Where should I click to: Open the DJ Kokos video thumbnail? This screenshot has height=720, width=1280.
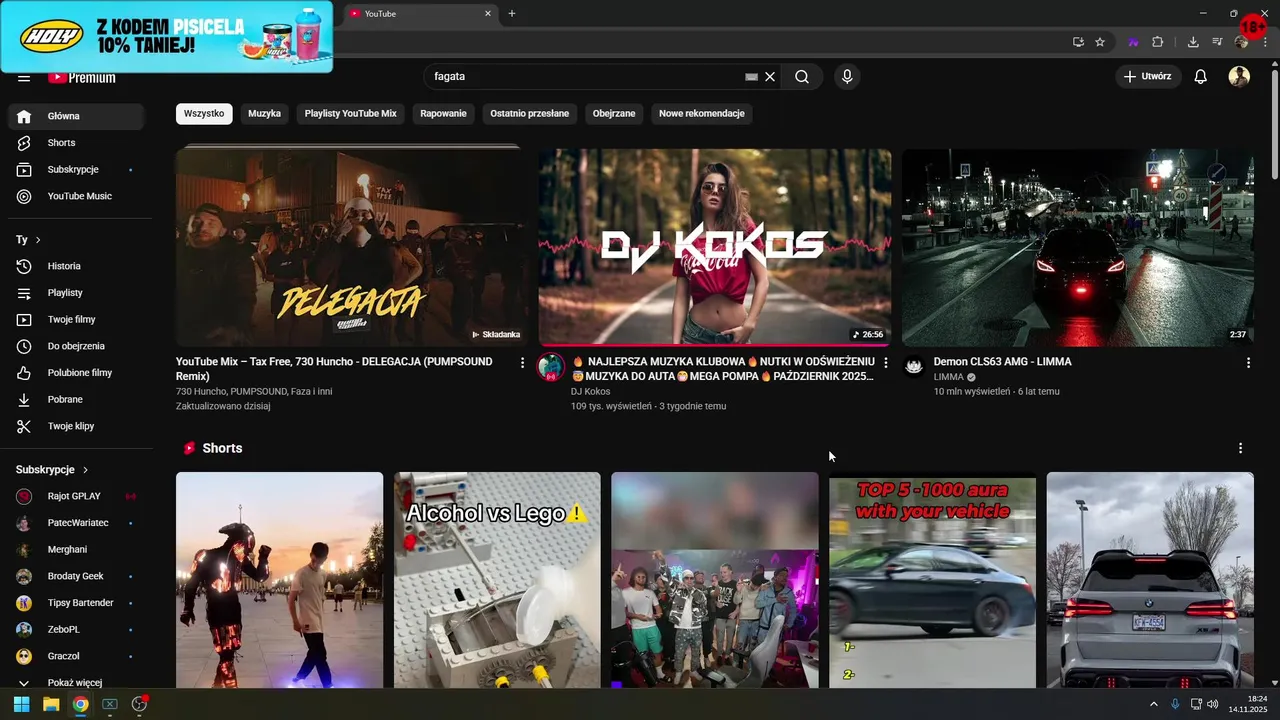715,247
